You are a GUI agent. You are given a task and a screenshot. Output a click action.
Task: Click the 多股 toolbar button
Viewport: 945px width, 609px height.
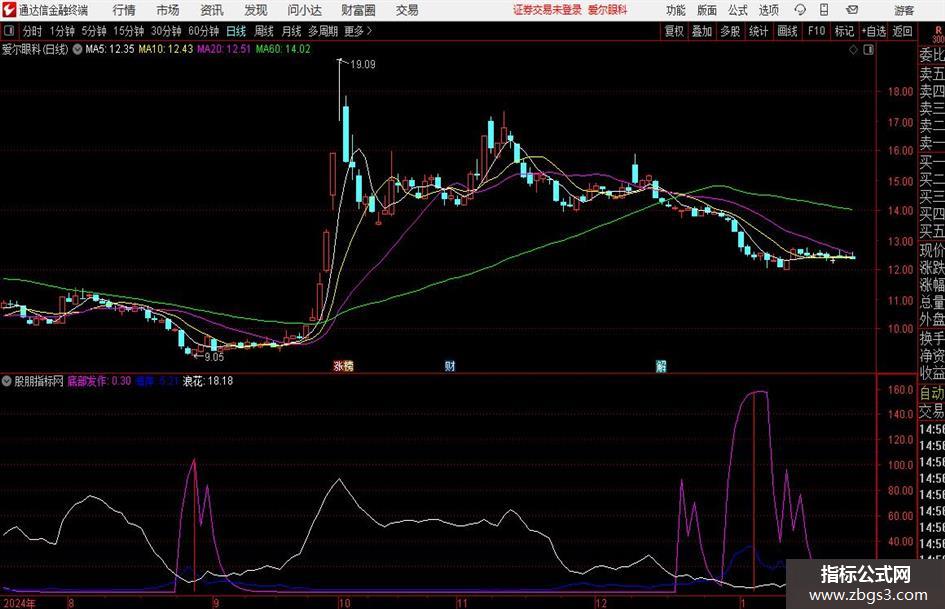(730, 31)
